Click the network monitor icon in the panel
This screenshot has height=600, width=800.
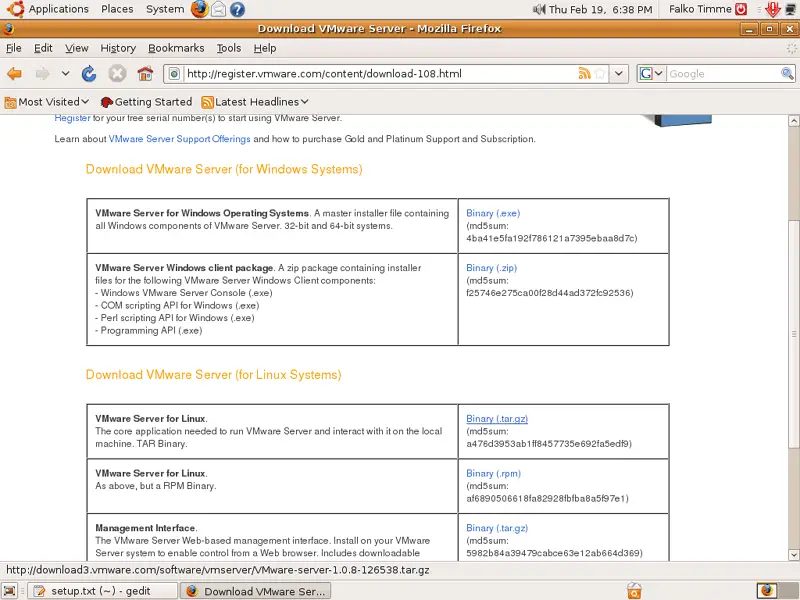pos(791,9)
